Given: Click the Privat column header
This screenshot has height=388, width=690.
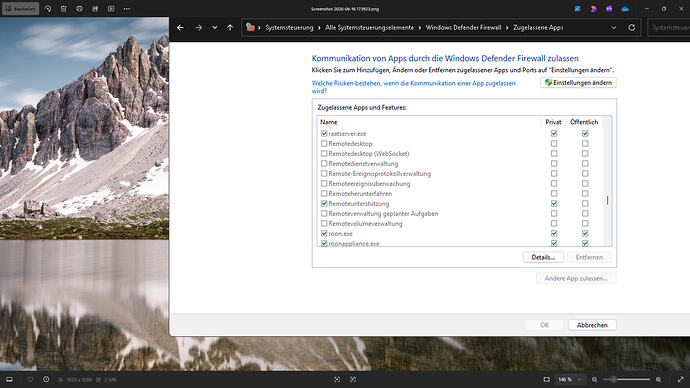Looking at the screenshot, I should pos(553,122).
